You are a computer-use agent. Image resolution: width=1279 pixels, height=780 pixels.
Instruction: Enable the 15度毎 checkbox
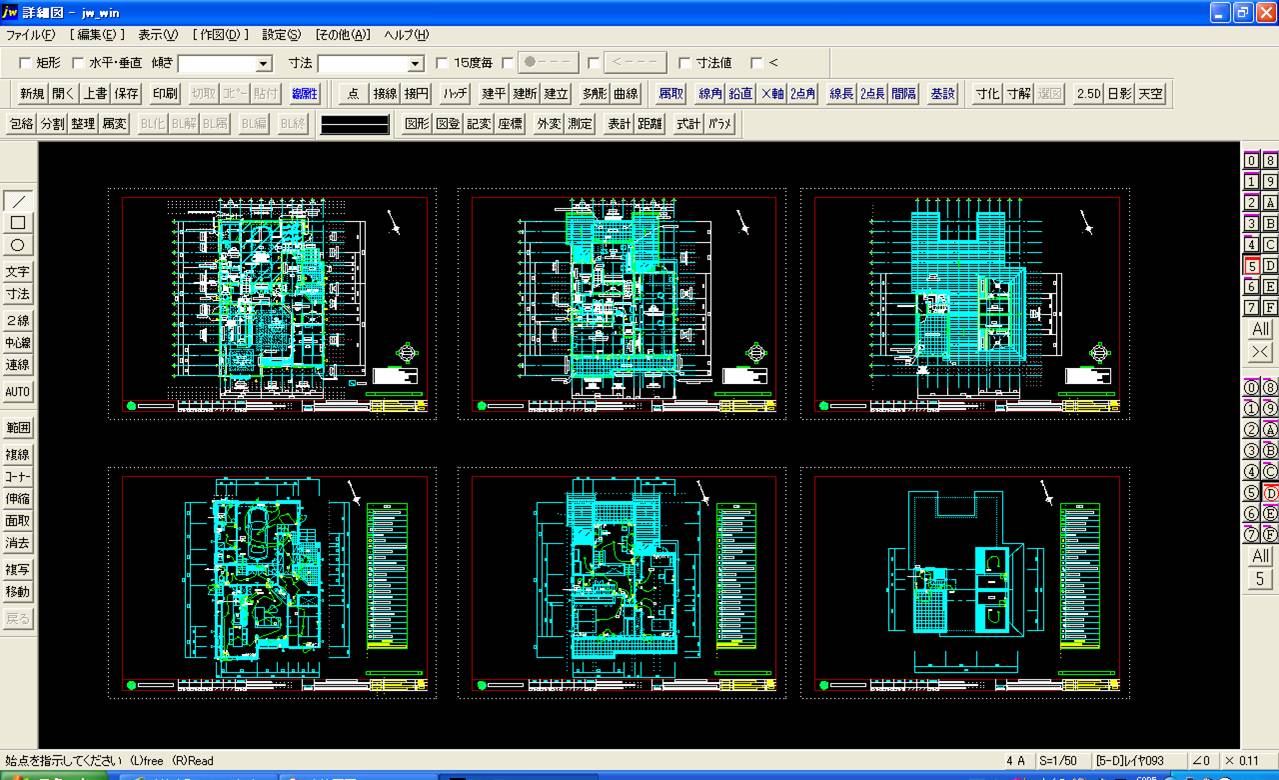tap(442, 63)
